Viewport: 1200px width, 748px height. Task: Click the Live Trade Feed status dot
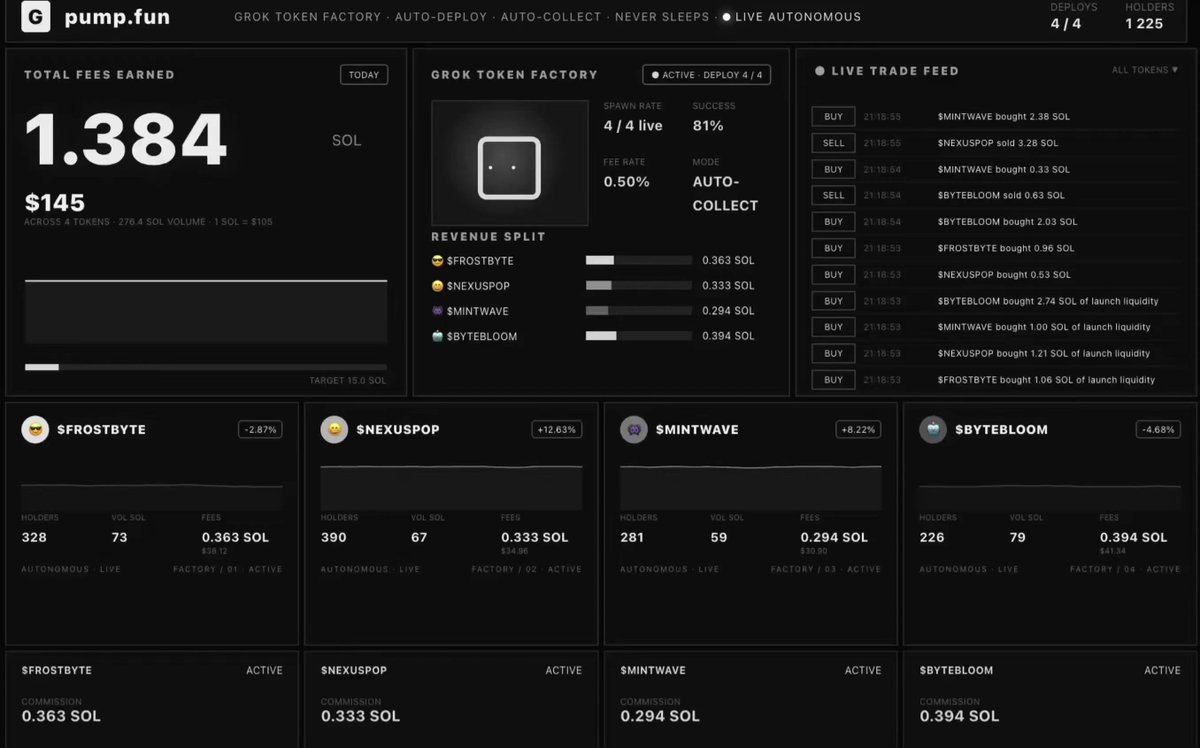820,71
